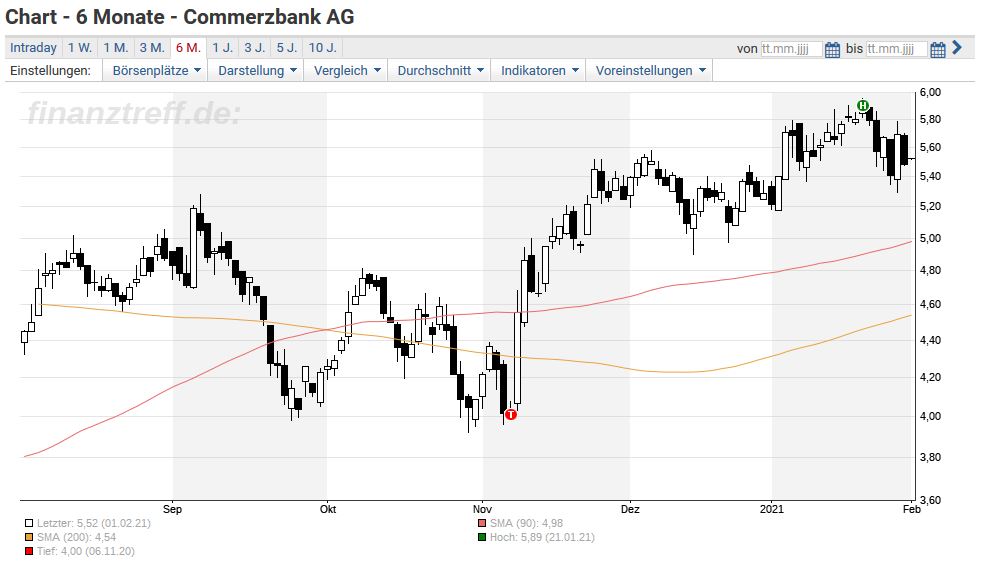983x566 pixels.
Task: Click the 'Okt' x-axis label
Action: click(x=328, y=509)
